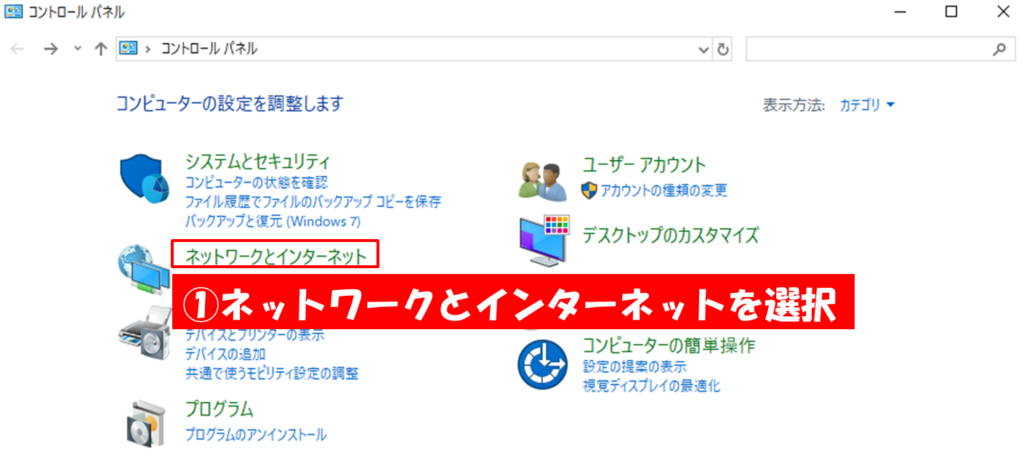This screenshot has width=1024, height=468.
Task: Click the search magnifier icon
Action: point(999,49)
